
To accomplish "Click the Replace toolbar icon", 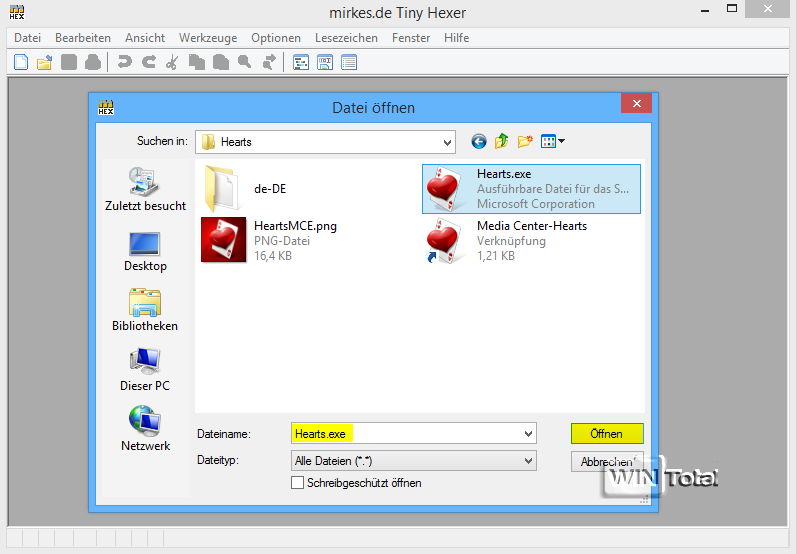I will coord(269,63).
